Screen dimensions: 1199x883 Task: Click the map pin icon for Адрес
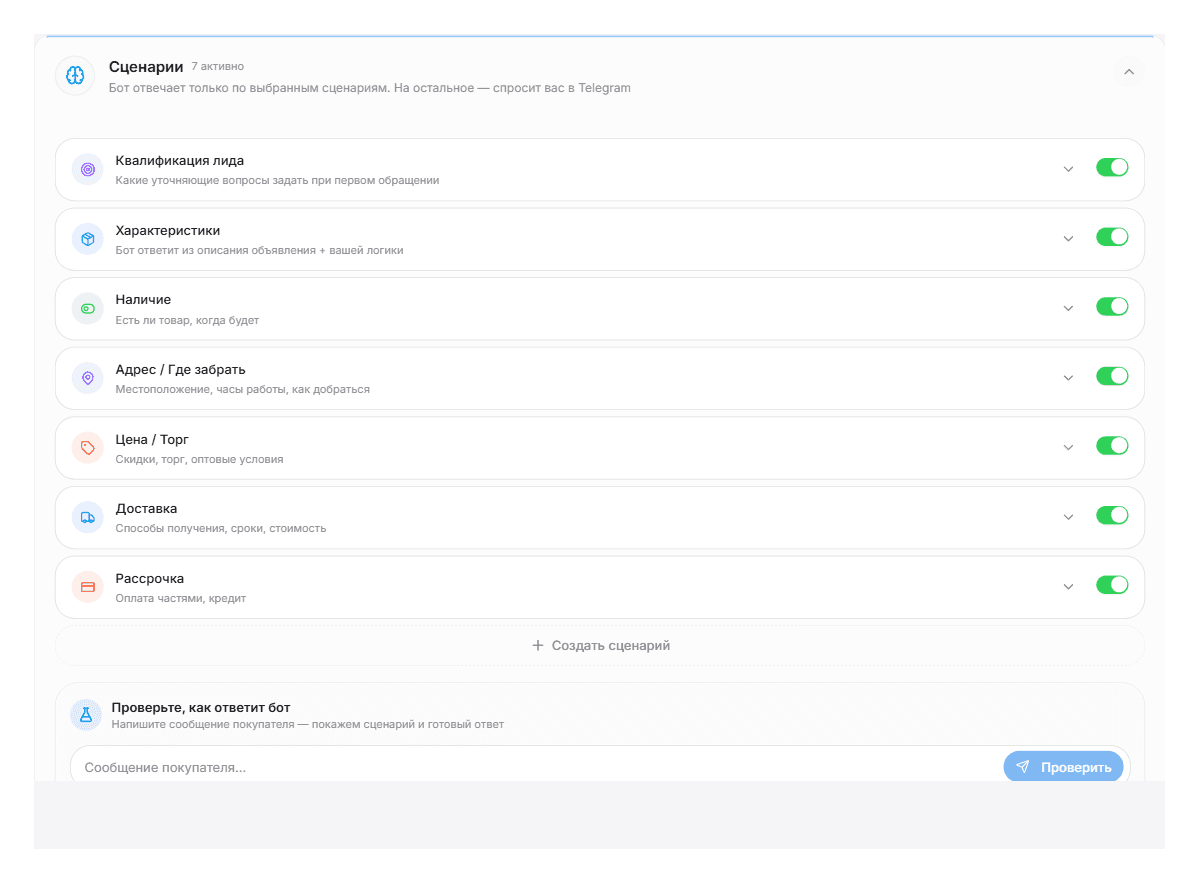[x=88, y=378]
